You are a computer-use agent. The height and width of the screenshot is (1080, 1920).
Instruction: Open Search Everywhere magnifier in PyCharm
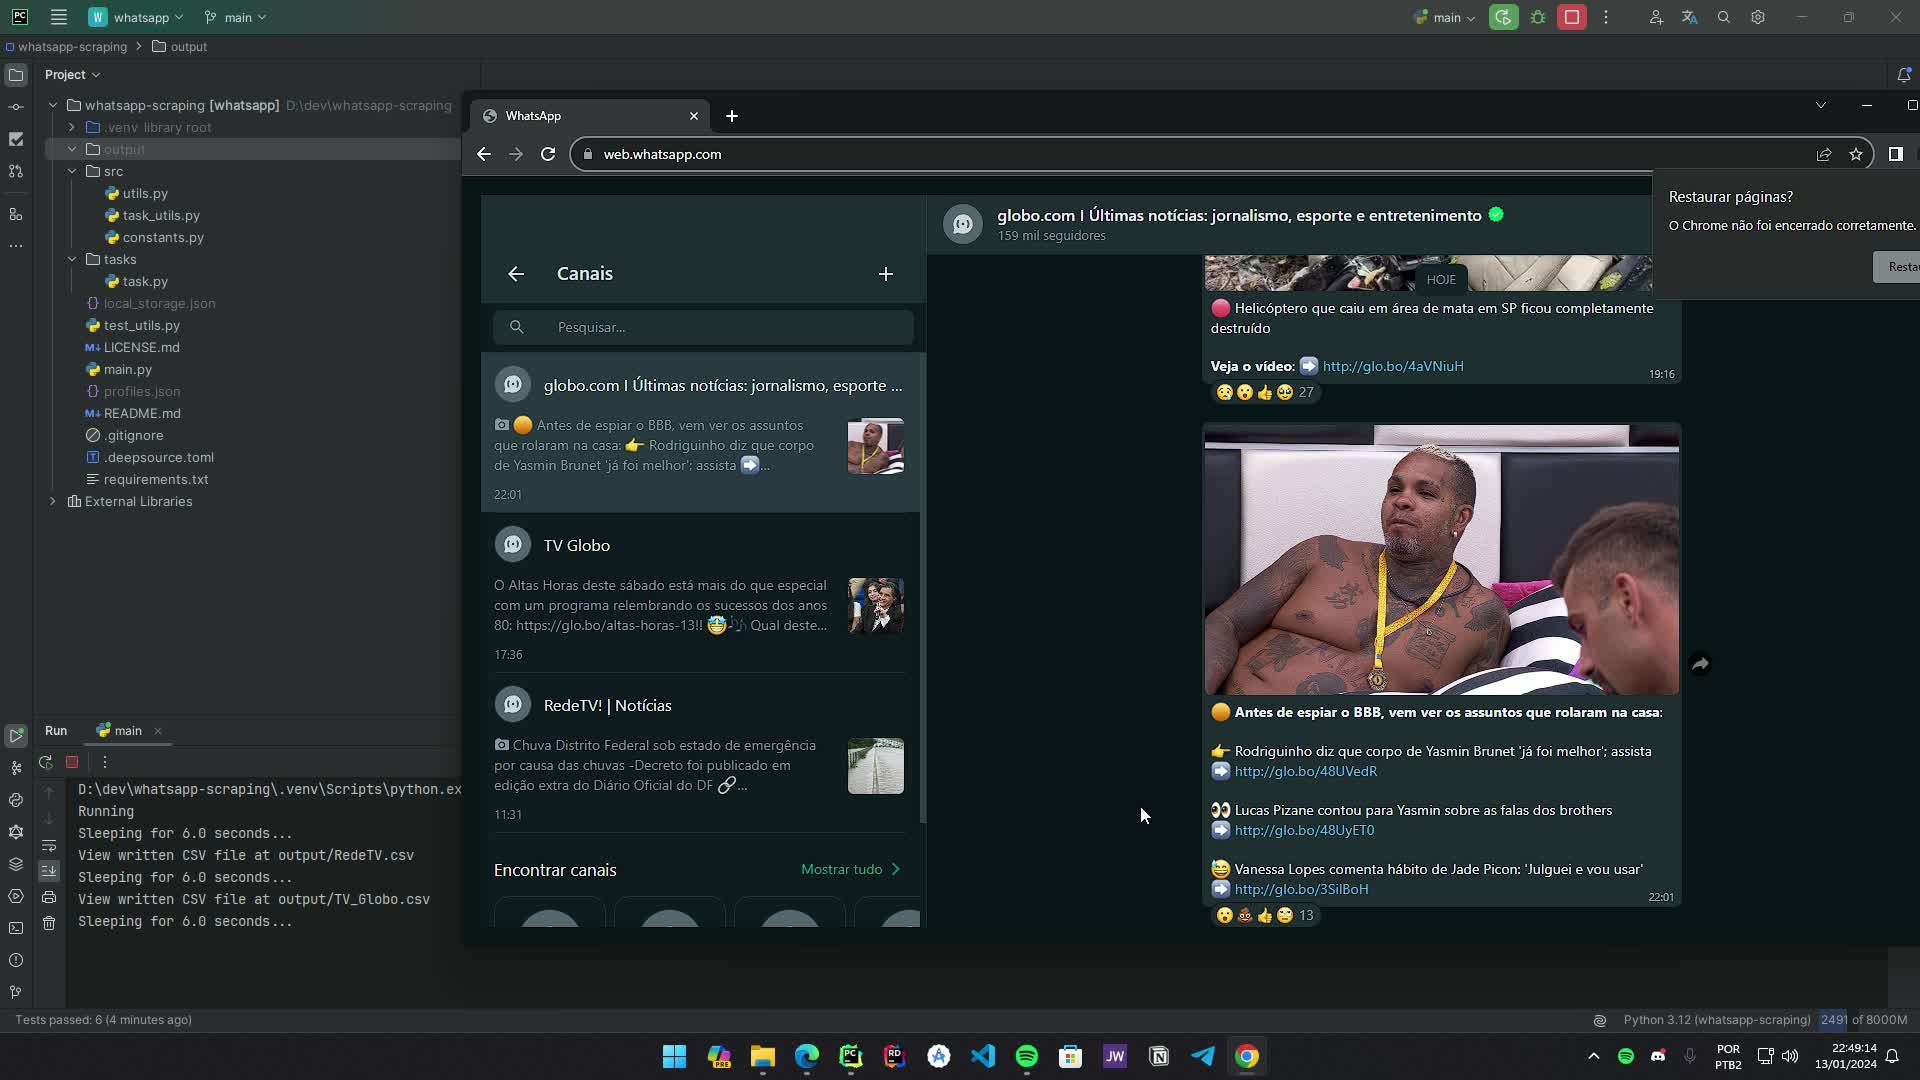coord(1723,17)
